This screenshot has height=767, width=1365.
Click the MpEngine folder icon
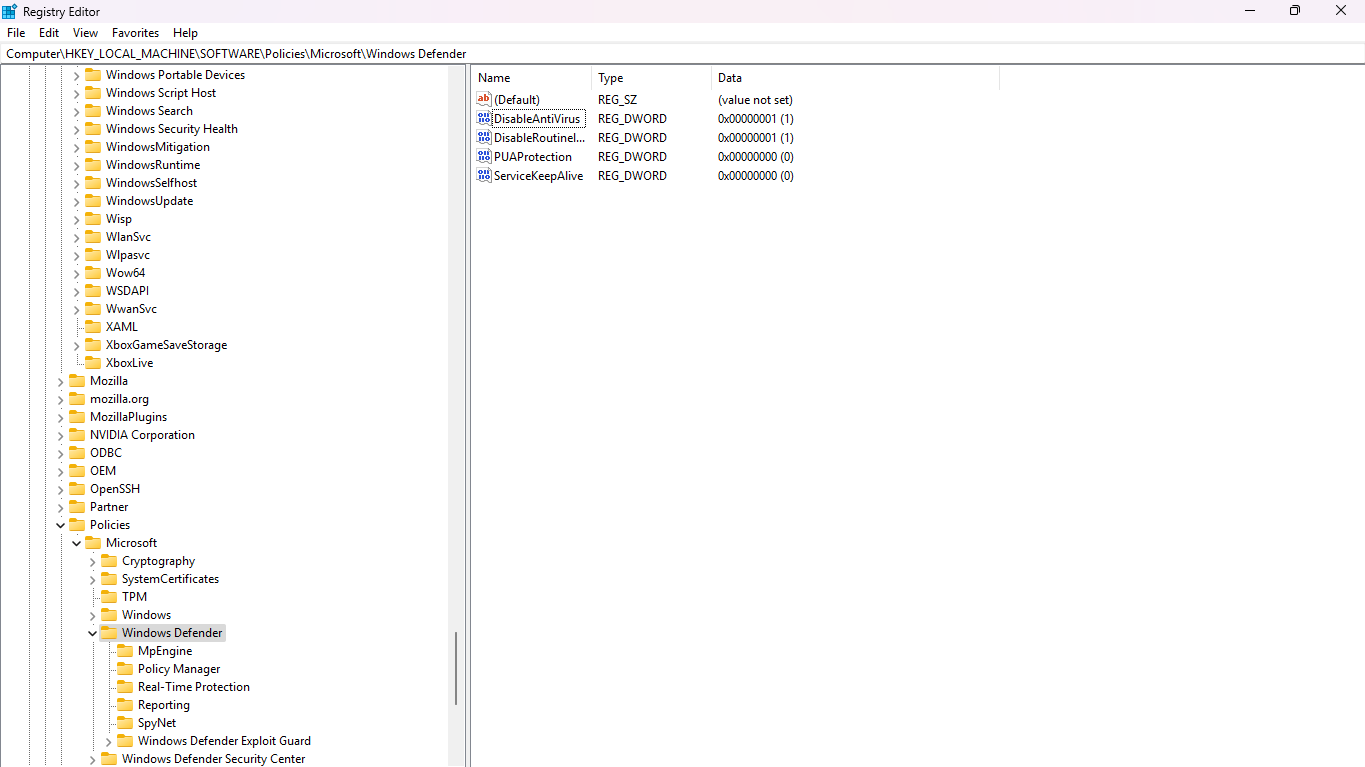click(x=125, y=651)
